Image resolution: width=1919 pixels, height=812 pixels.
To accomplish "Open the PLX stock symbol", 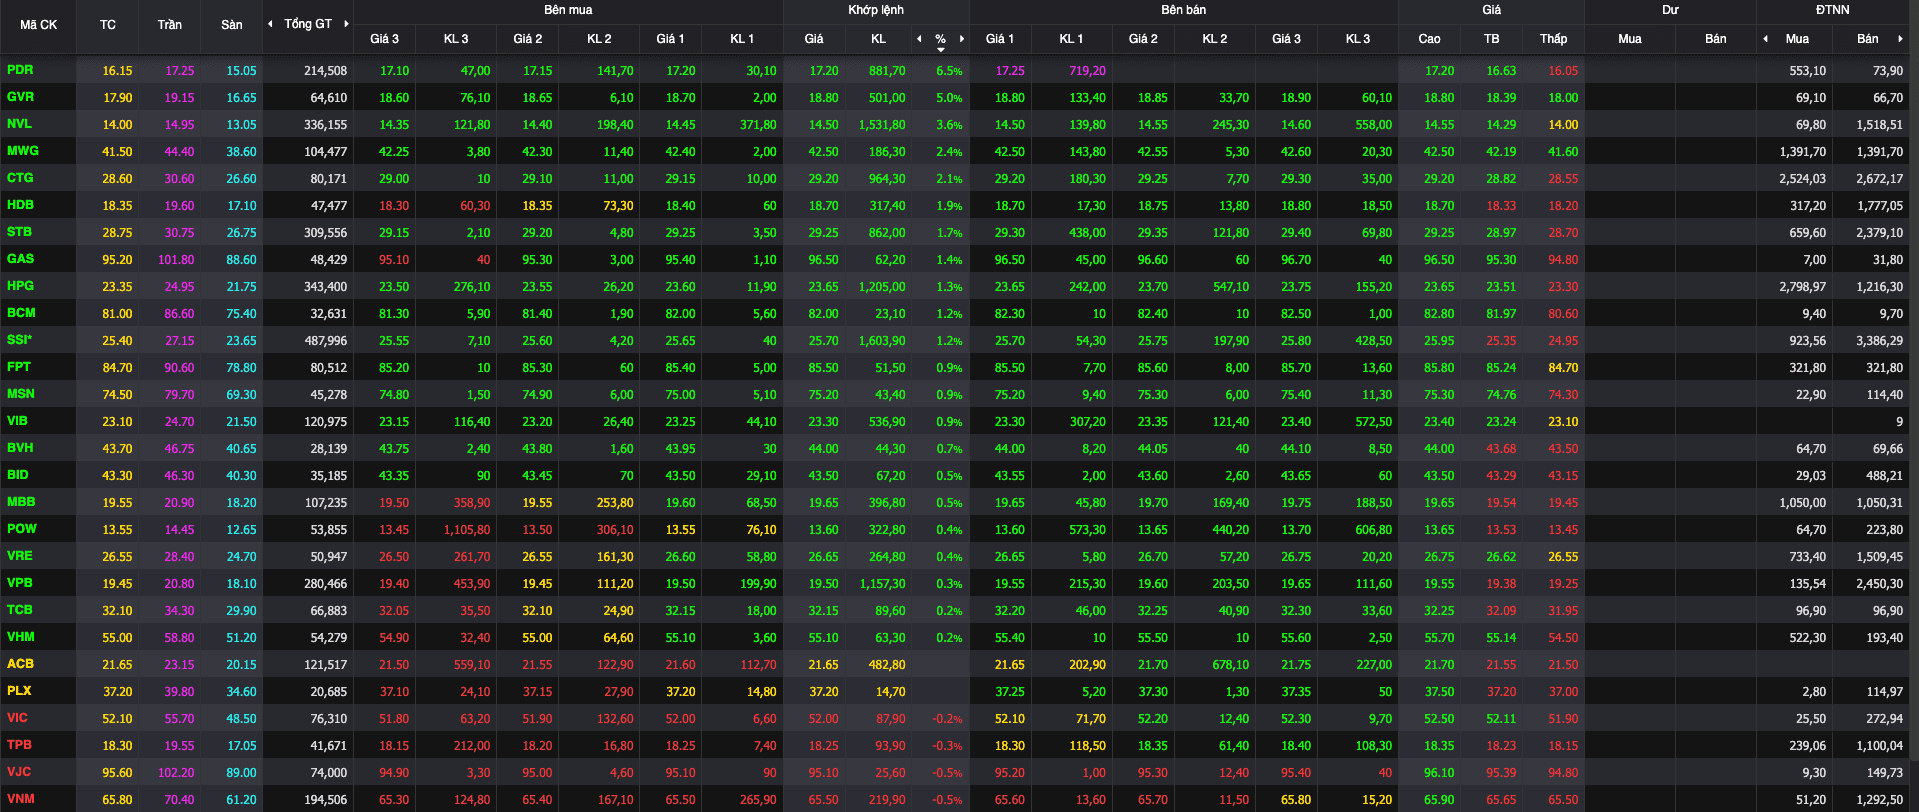I will click(x=19, y=691).
